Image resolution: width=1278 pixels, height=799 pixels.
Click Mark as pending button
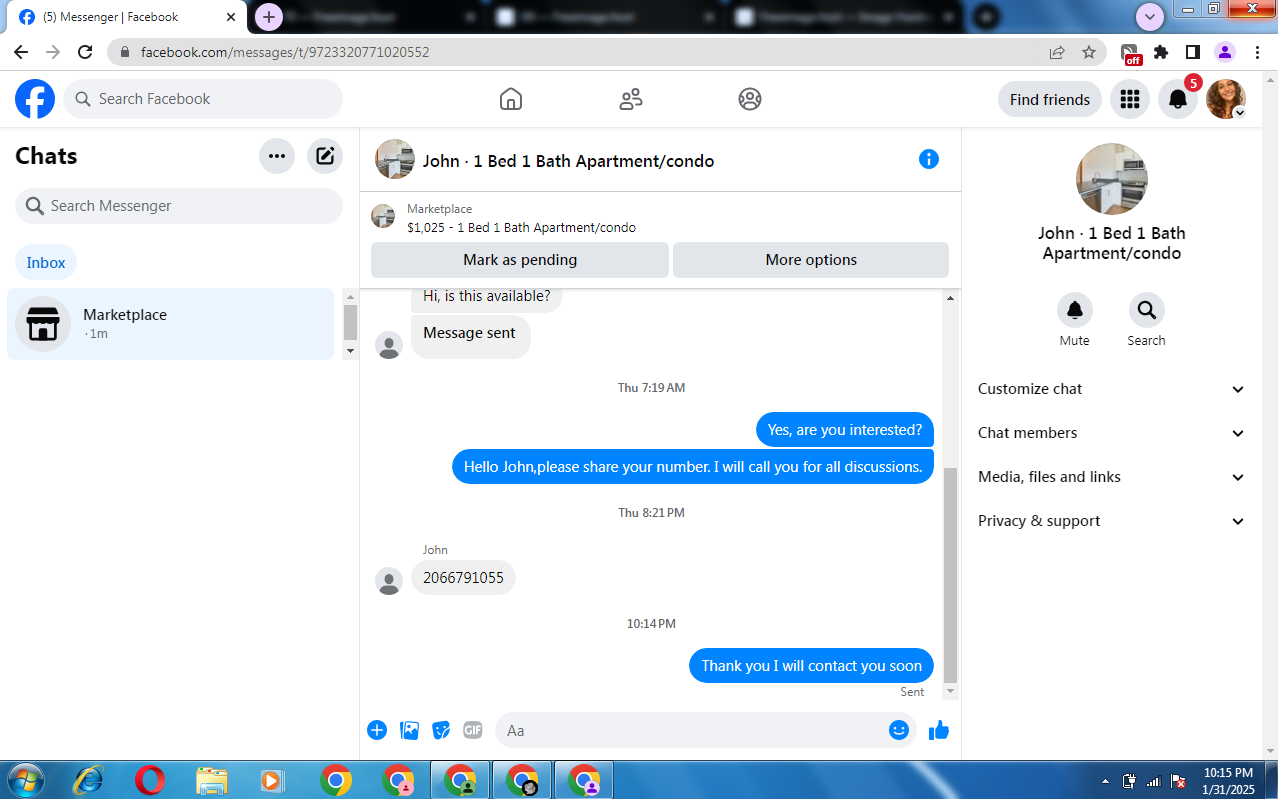tap(520, 260)
